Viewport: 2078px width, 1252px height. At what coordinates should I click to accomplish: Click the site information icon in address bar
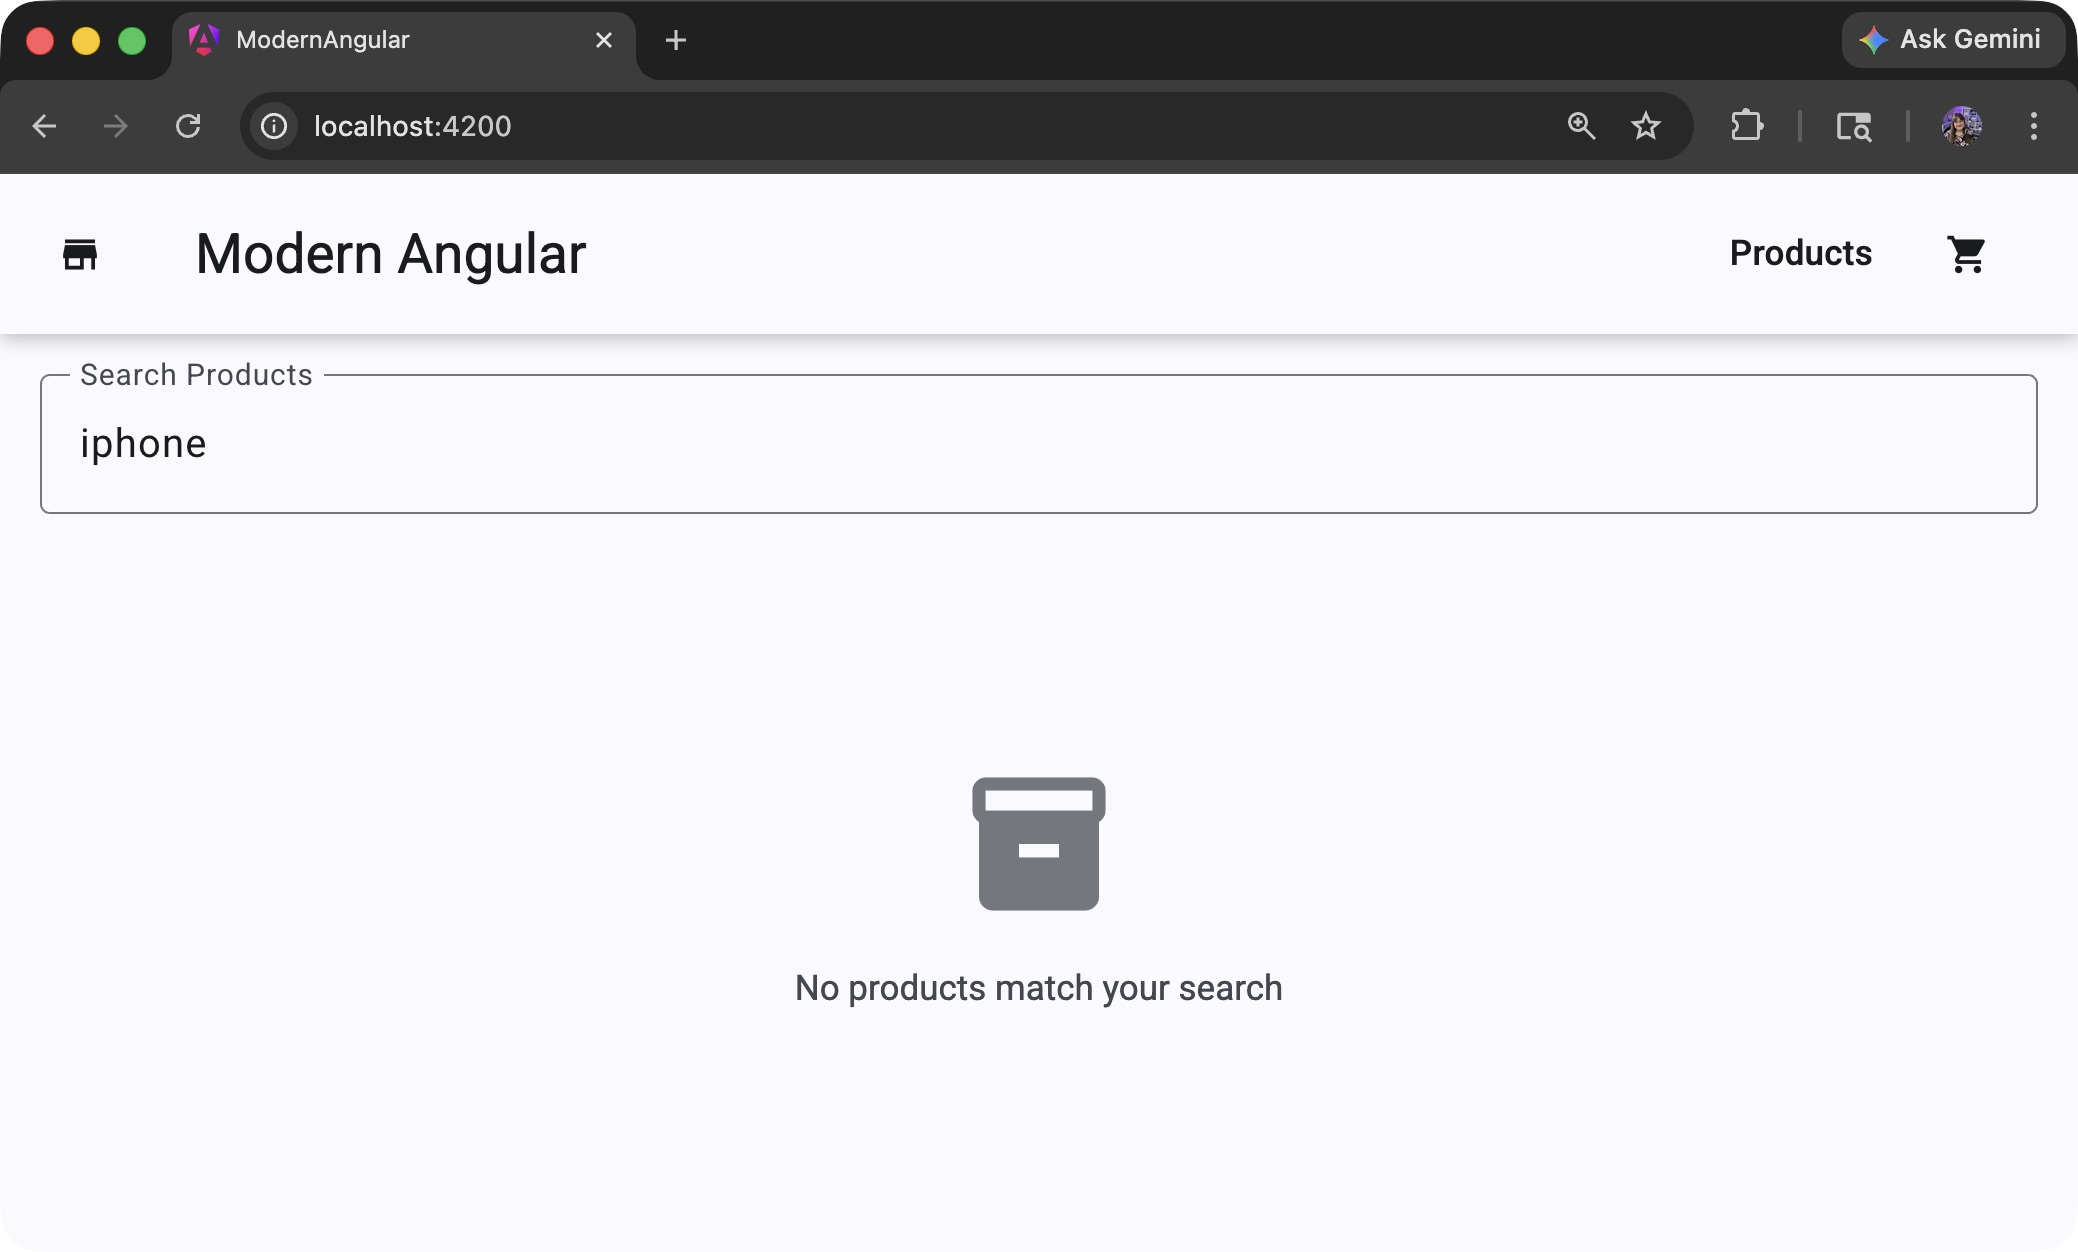coord(274,126)
